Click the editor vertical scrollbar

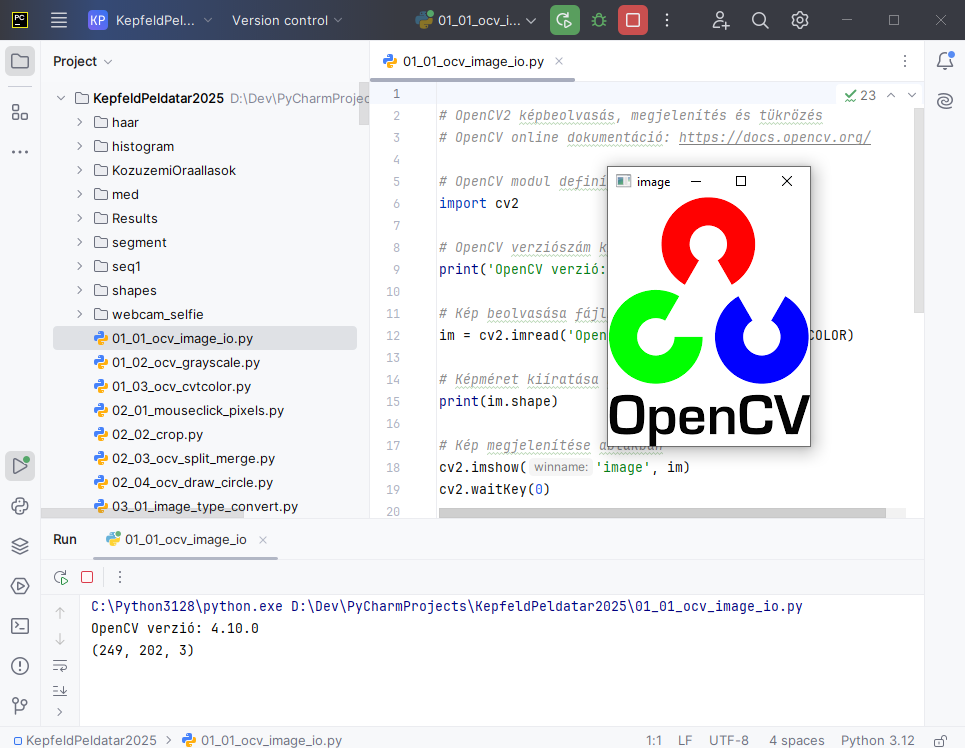click(918, 211)
